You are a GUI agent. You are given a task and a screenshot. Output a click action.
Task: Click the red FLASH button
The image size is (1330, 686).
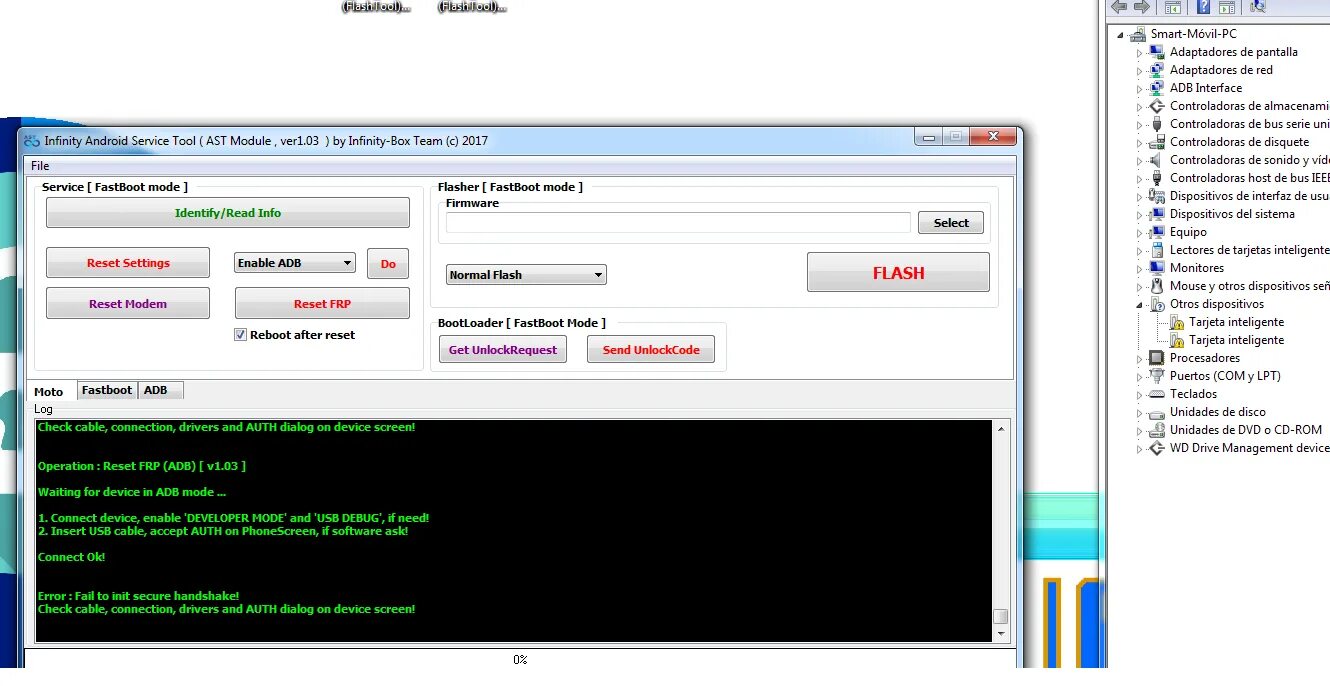[x=898, y=273]
